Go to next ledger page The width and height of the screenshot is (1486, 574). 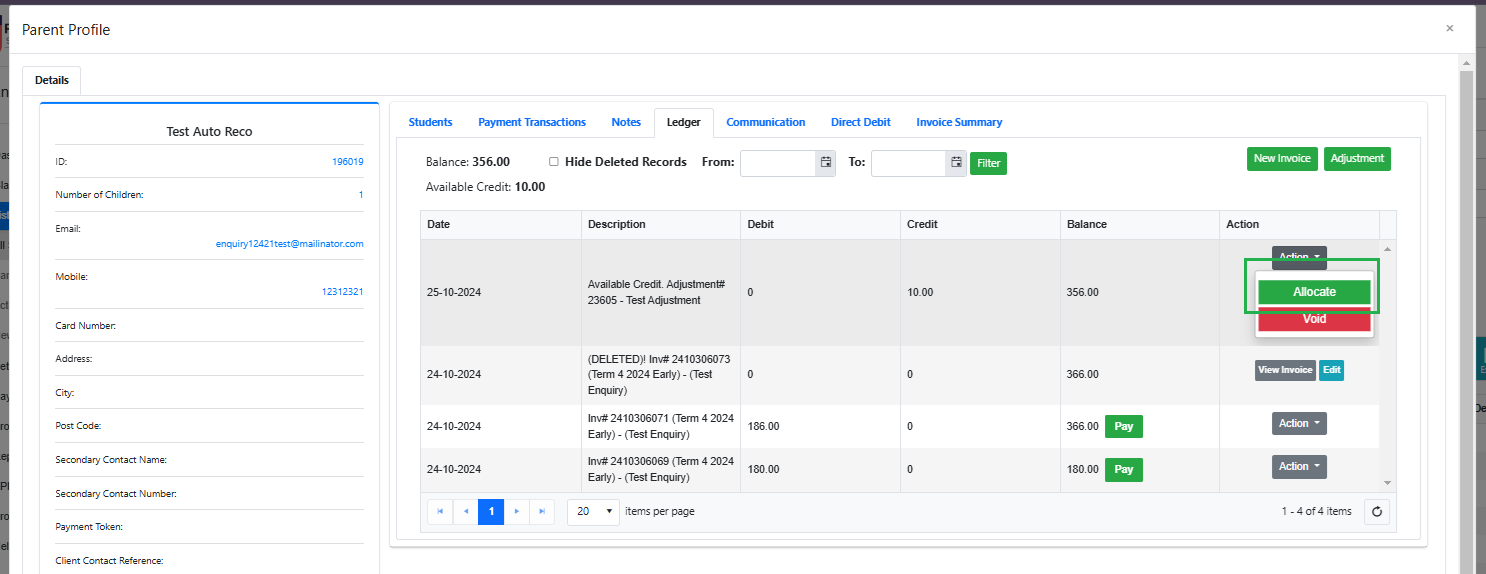[x=516, y=511]
